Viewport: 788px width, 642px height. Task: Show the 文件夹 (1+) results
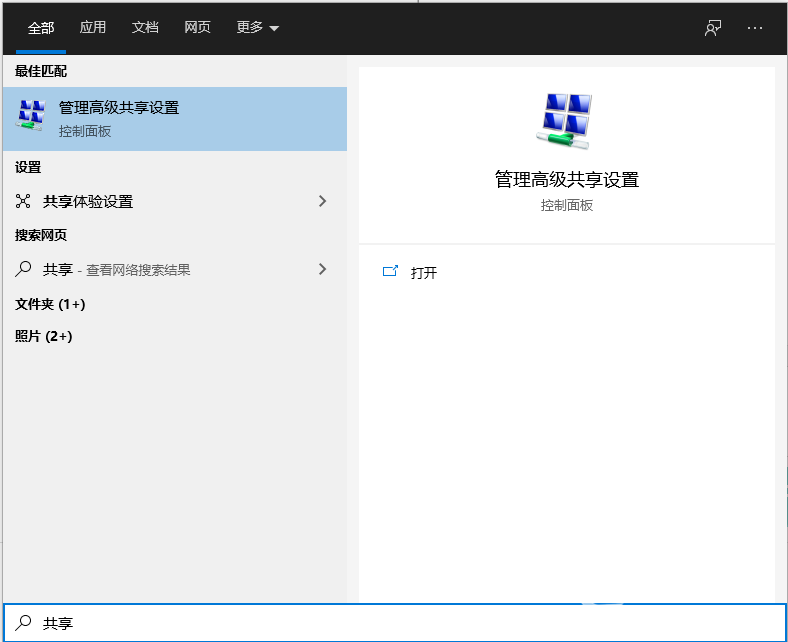pos(50,303)
